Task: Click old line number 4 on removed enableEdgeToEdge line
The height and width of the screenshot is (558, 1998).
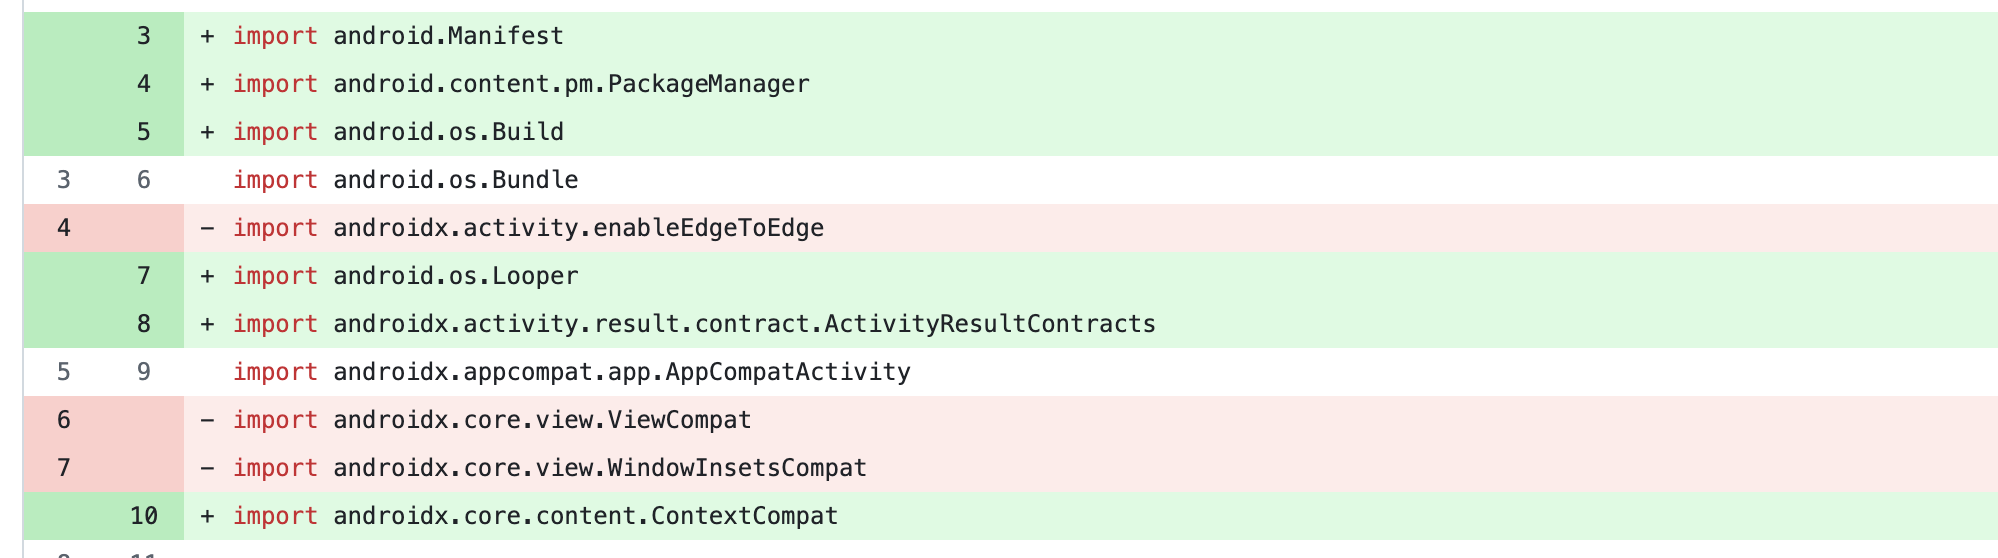Action: [64, 228]
